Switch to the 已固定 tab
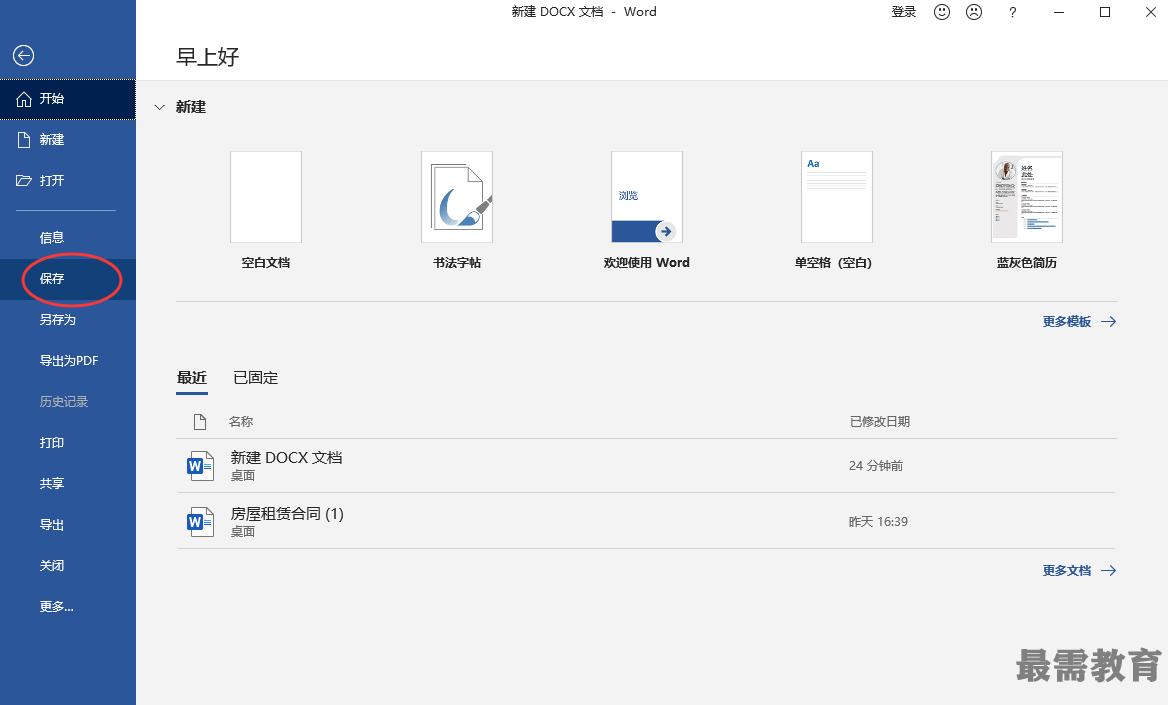Viewport: 1168px width, 705px height. 256,378
